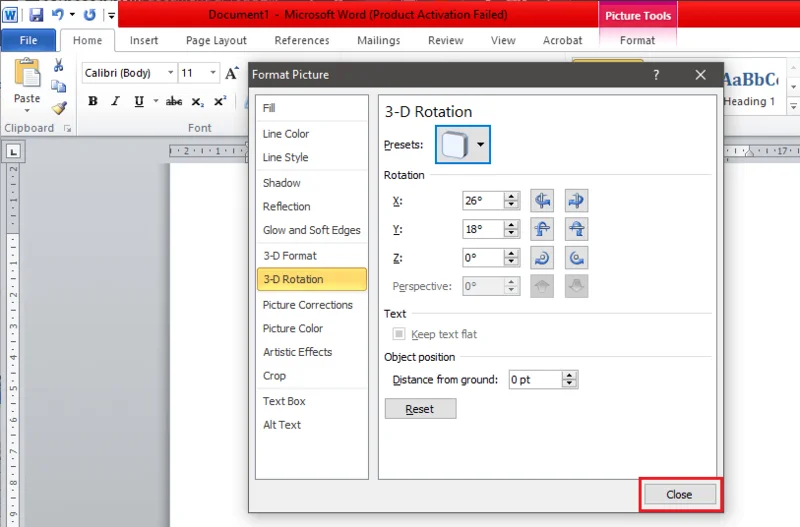The image size is (800, 527).
Task: Select Reflection category
Action: (x=312, y=206)
